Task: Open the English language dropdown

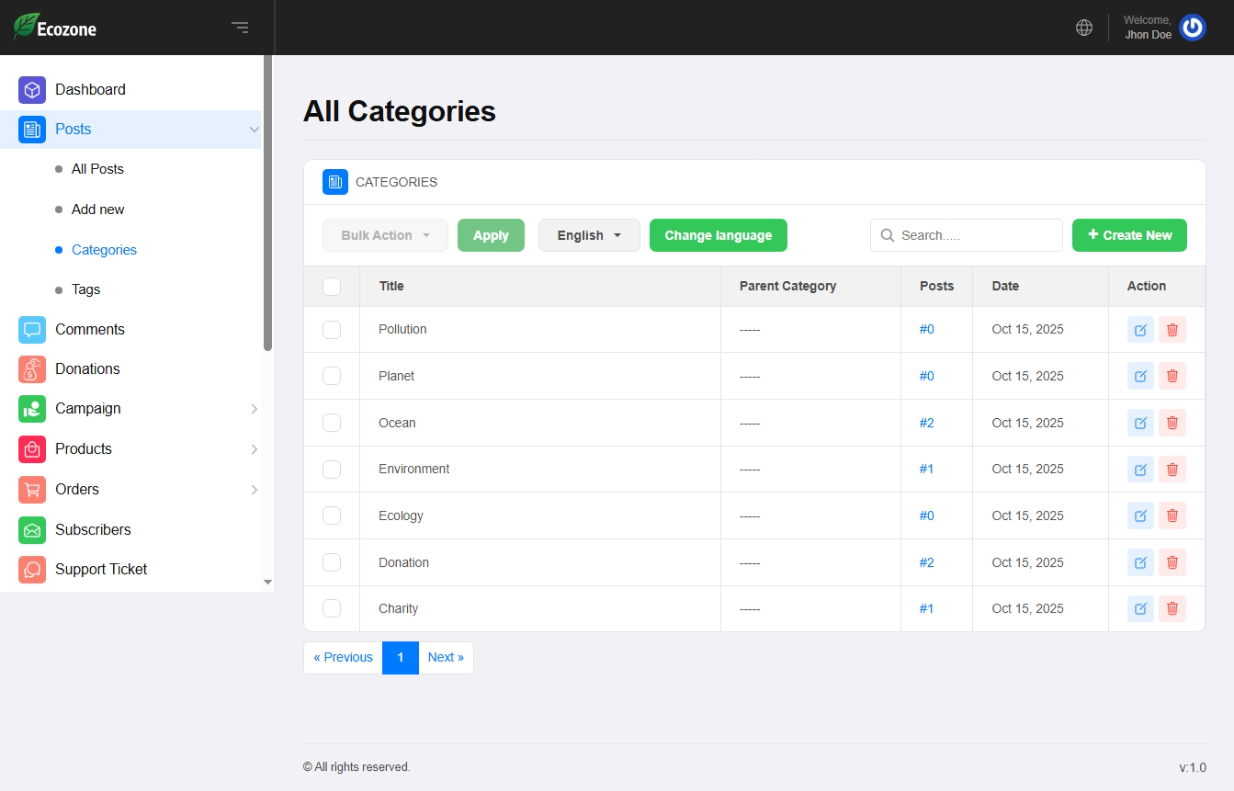Action: [x=589, y=236]
